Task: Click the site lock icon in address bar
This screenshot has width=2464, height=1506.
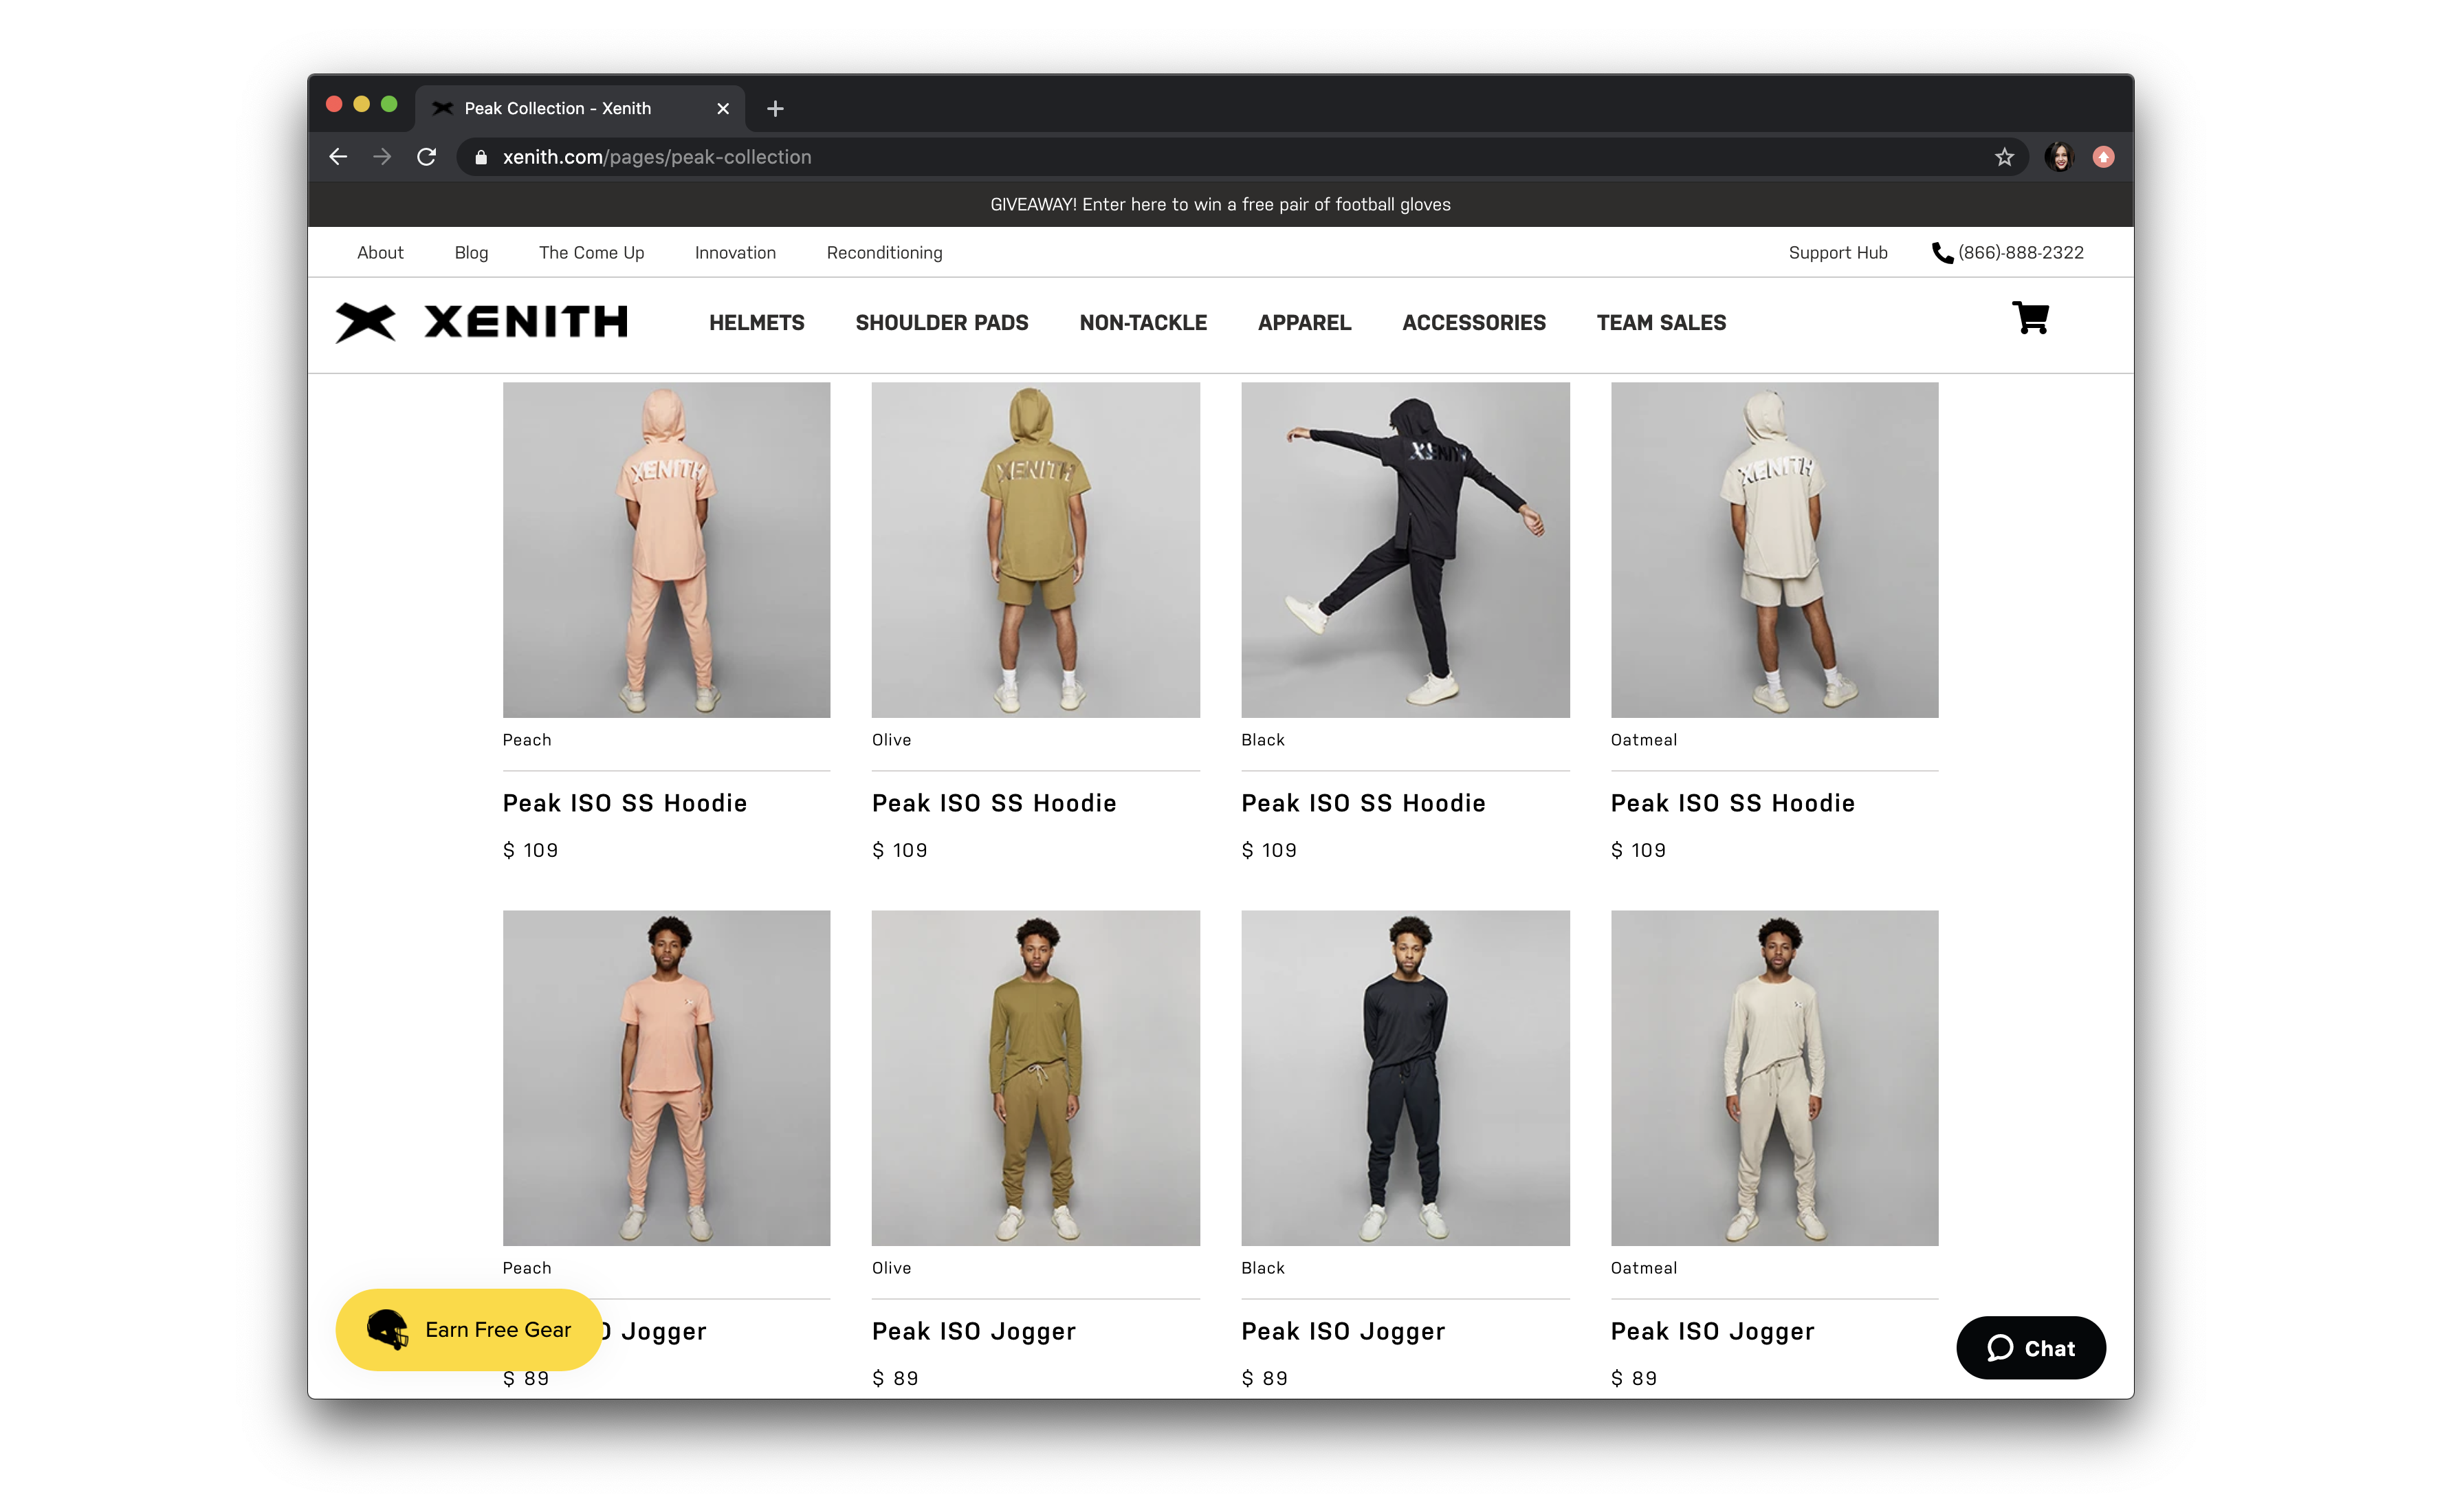Action: [x=481, y=157]
